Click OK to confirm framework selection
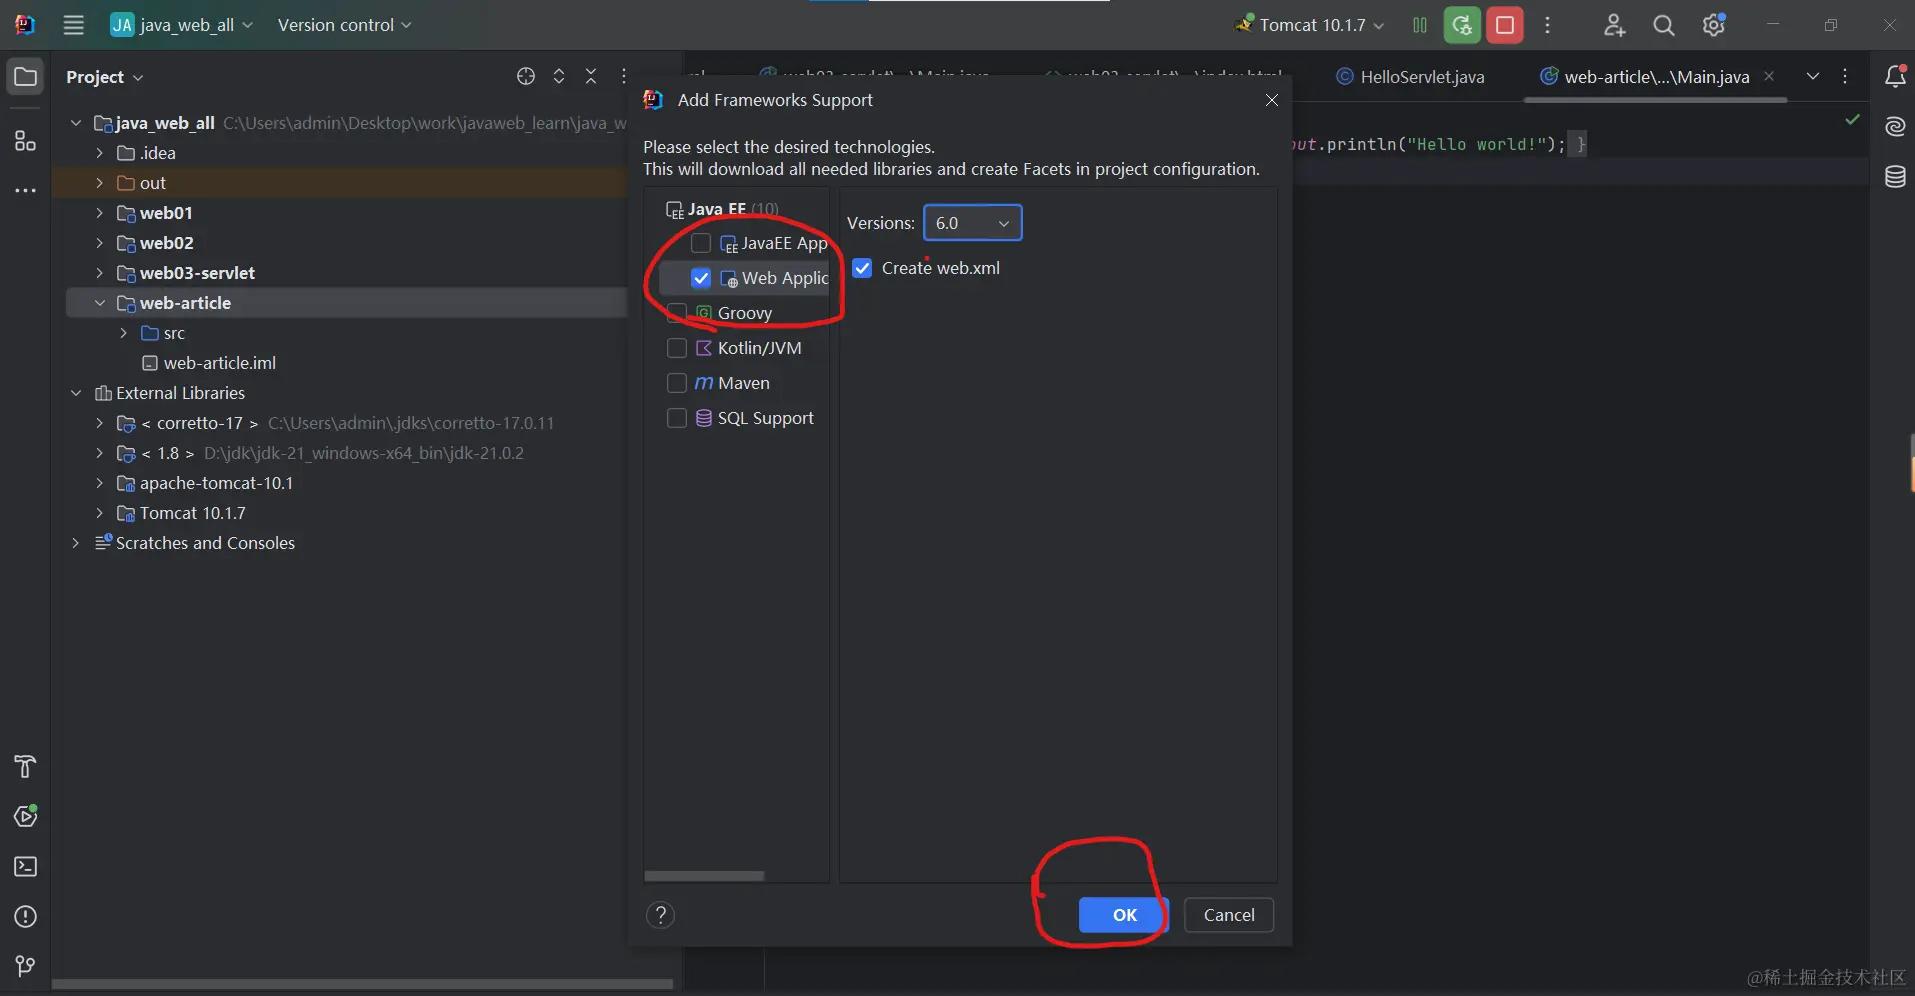This screenshot has width=1915, height=996. 1122,915
